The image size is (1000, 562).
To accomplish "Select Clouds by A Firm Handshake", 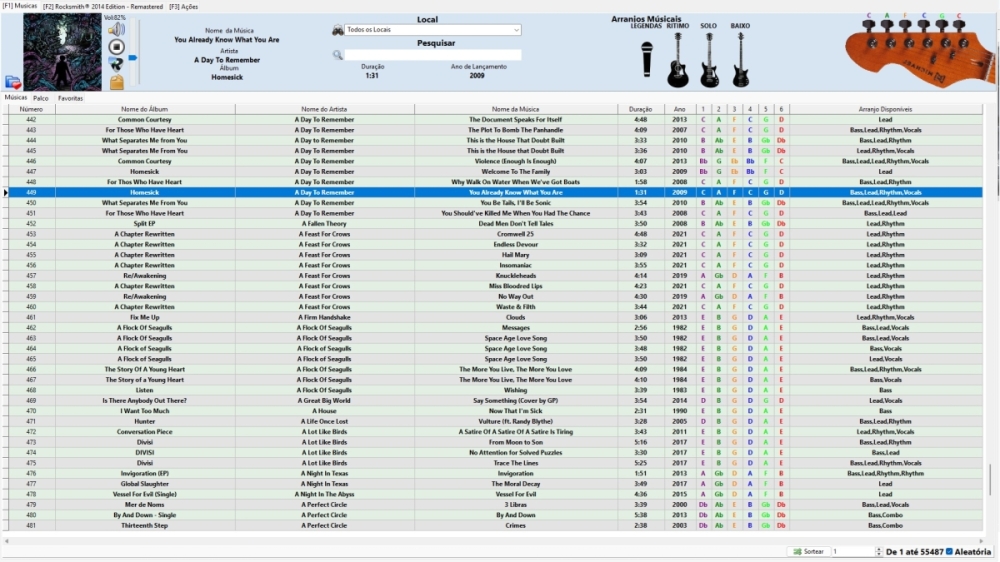I will [x=495, y=317].
